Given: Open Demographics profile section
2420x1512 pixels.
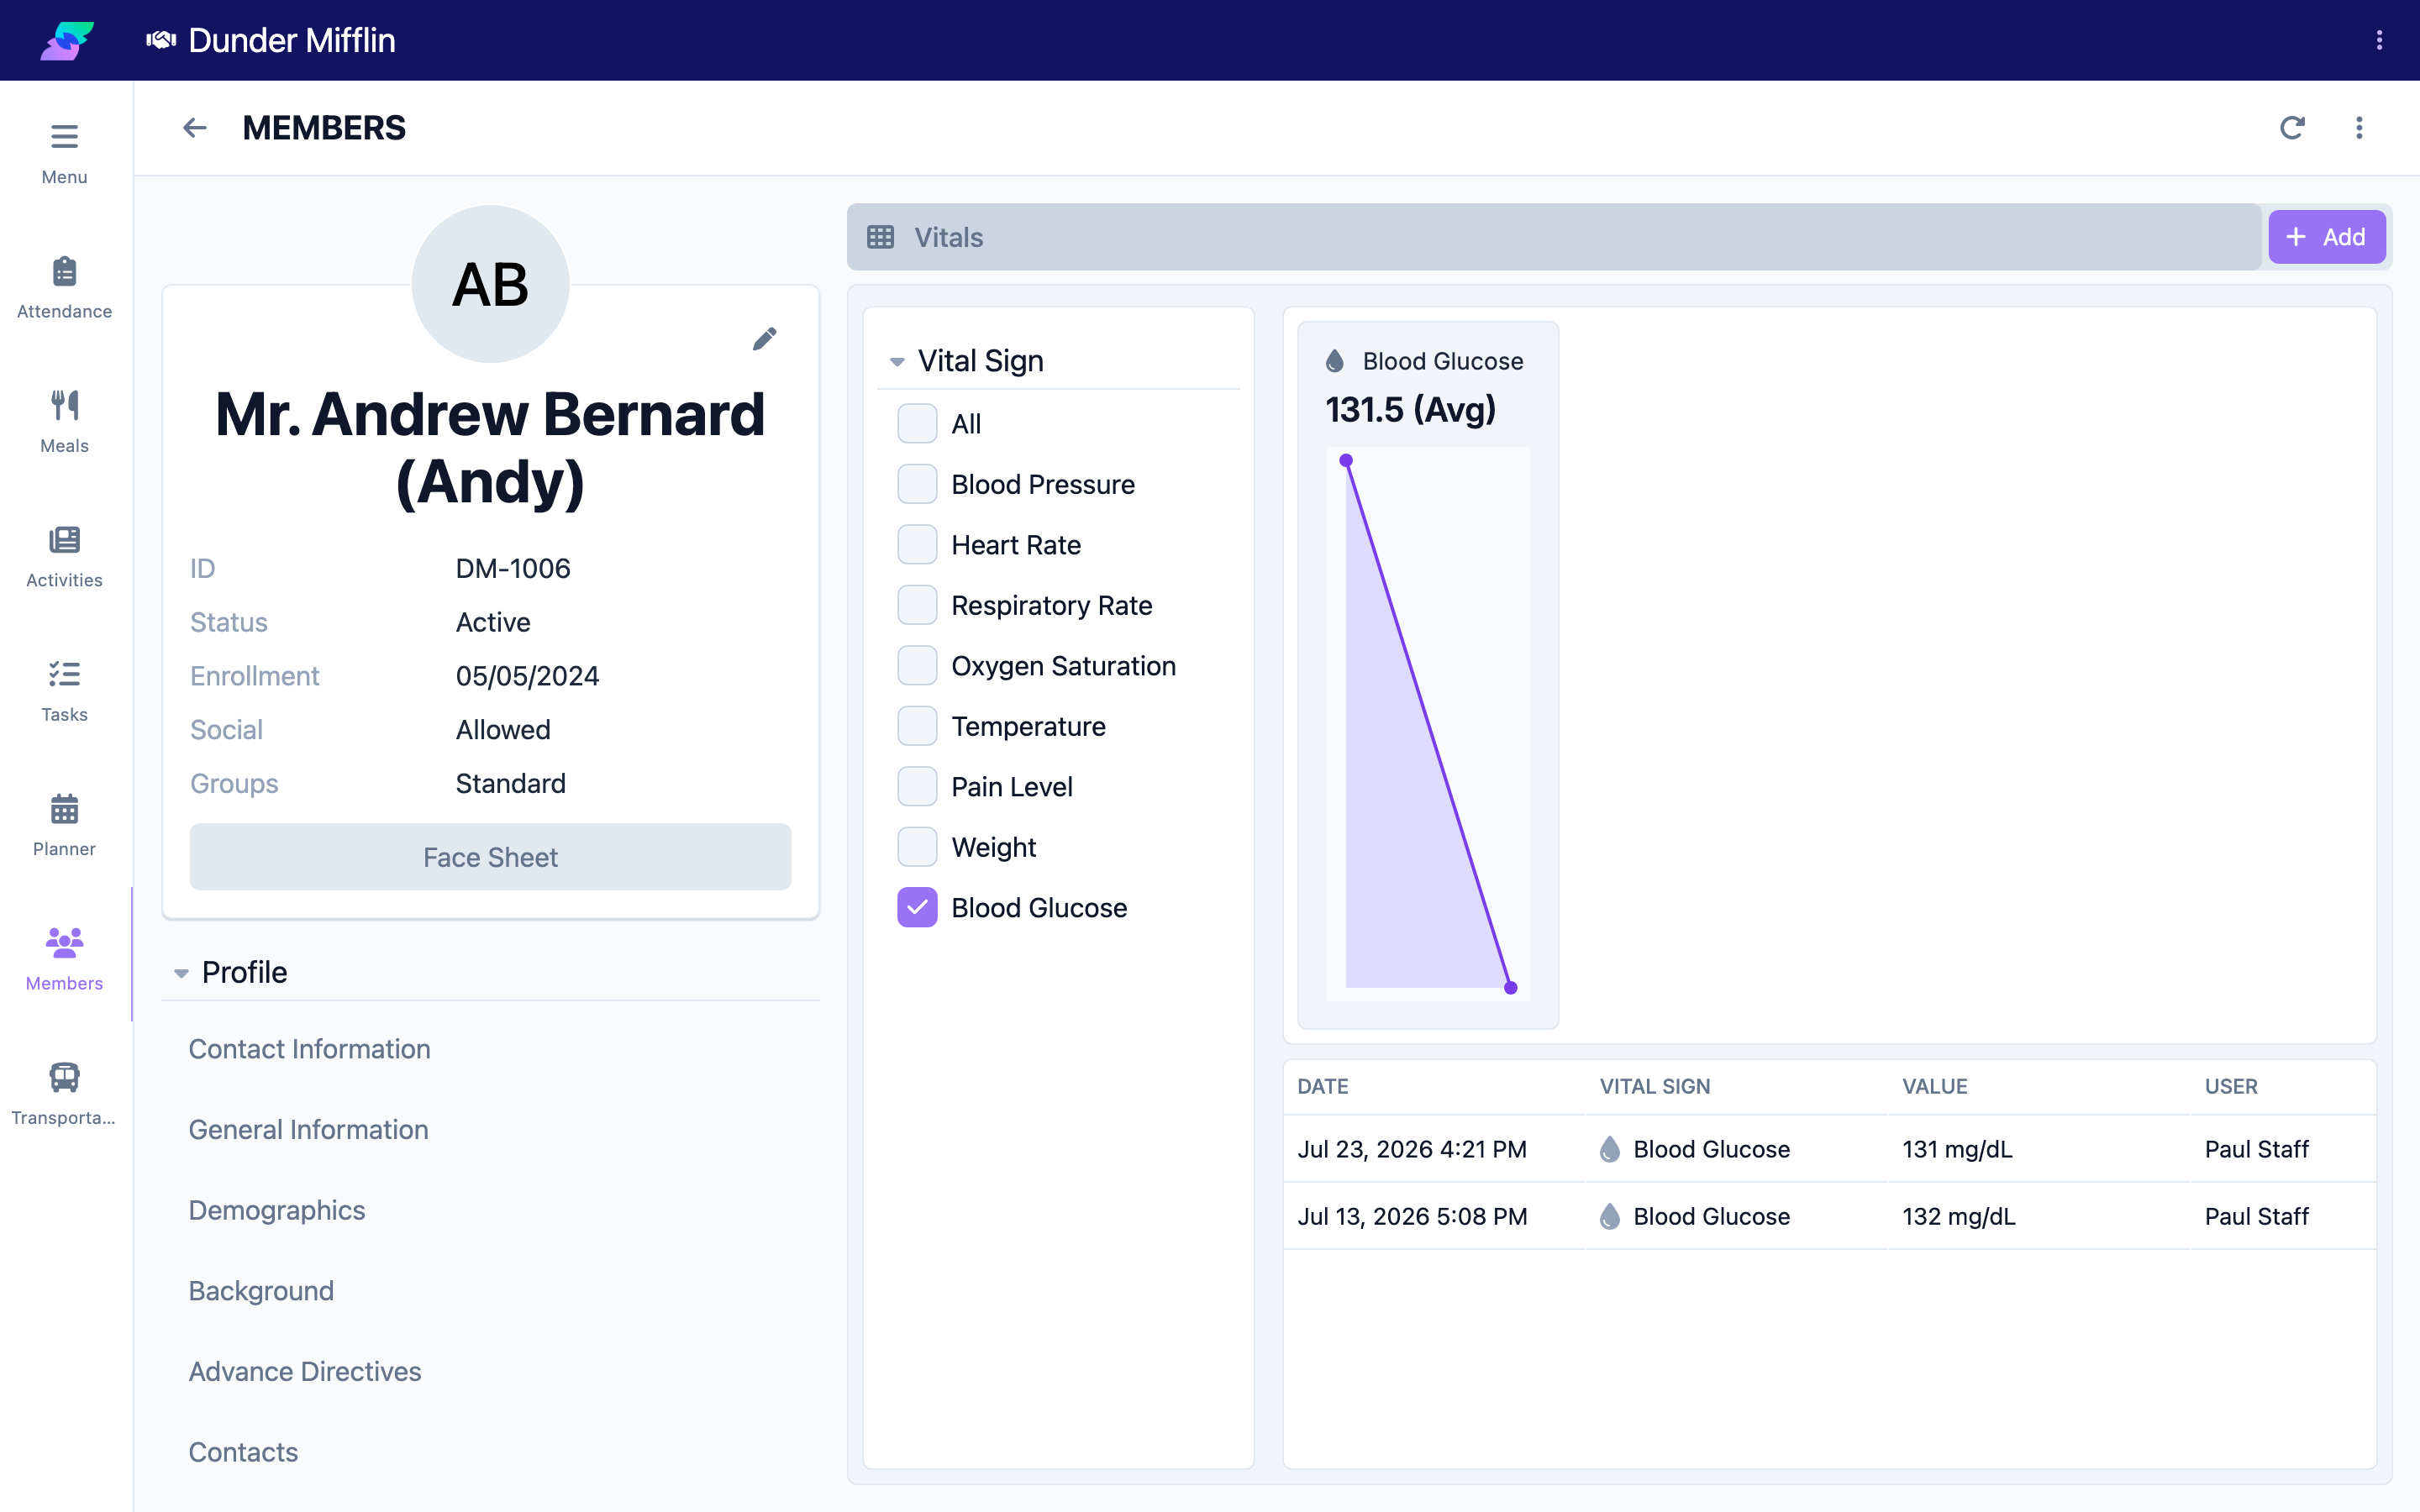Looking at the screenshot, I should [277, 1210].
